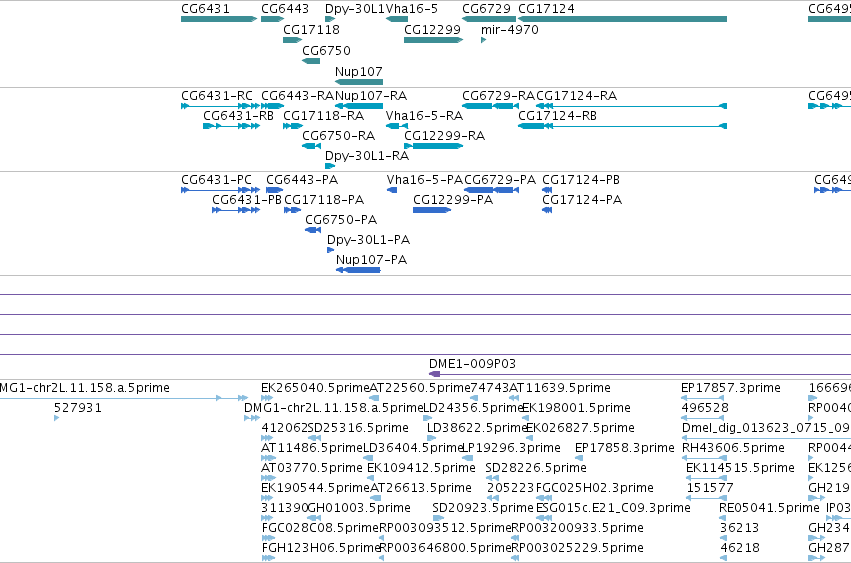Click protein label CG12299-PA
Image resolution: width=851 pixels, height=563 pixels.
[453, 200]
